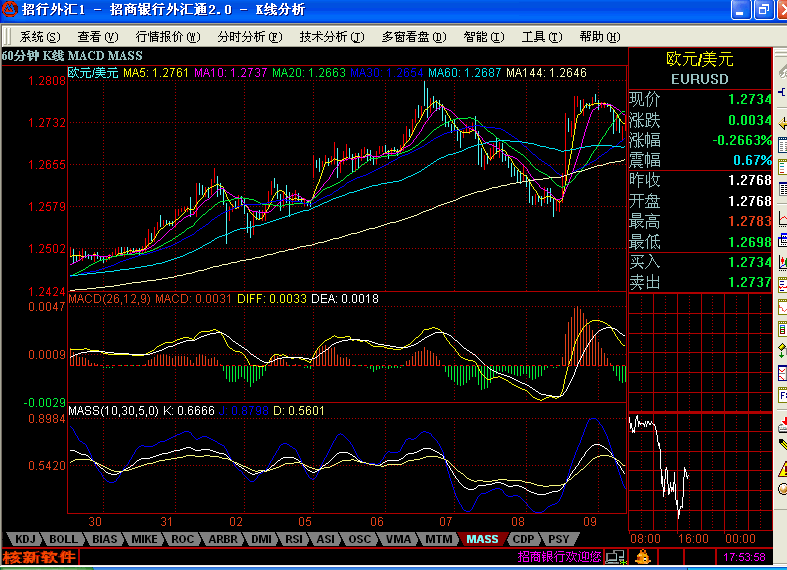Open the 系统(S) menu
This screenshot has width=787, height=570.
pyautogui.click(x=40, y=37)
